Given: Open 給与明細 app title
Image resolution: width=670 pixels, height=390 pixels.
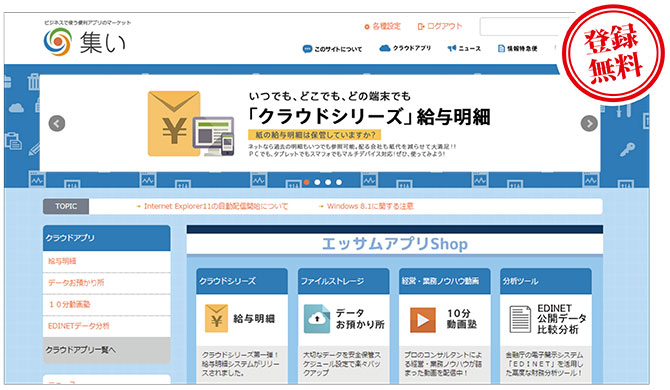Looking at the screenshot, I should click(254, 319).
